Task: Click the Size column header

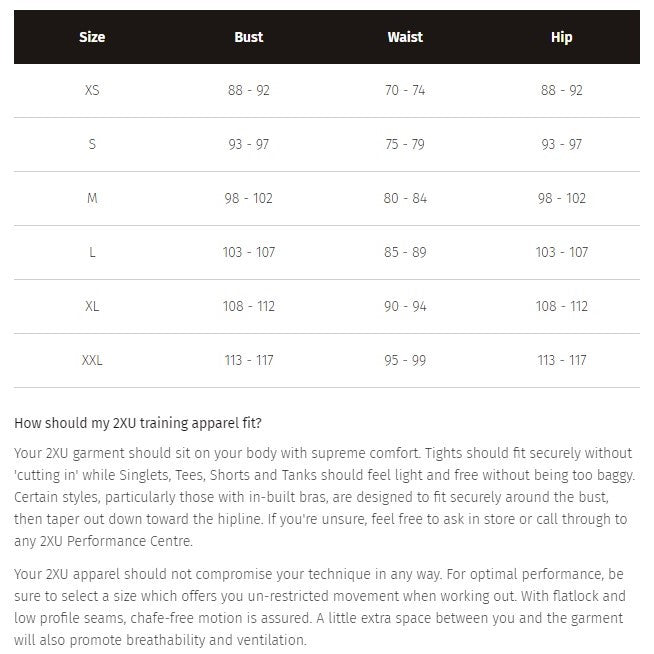Action: point(92,37)
